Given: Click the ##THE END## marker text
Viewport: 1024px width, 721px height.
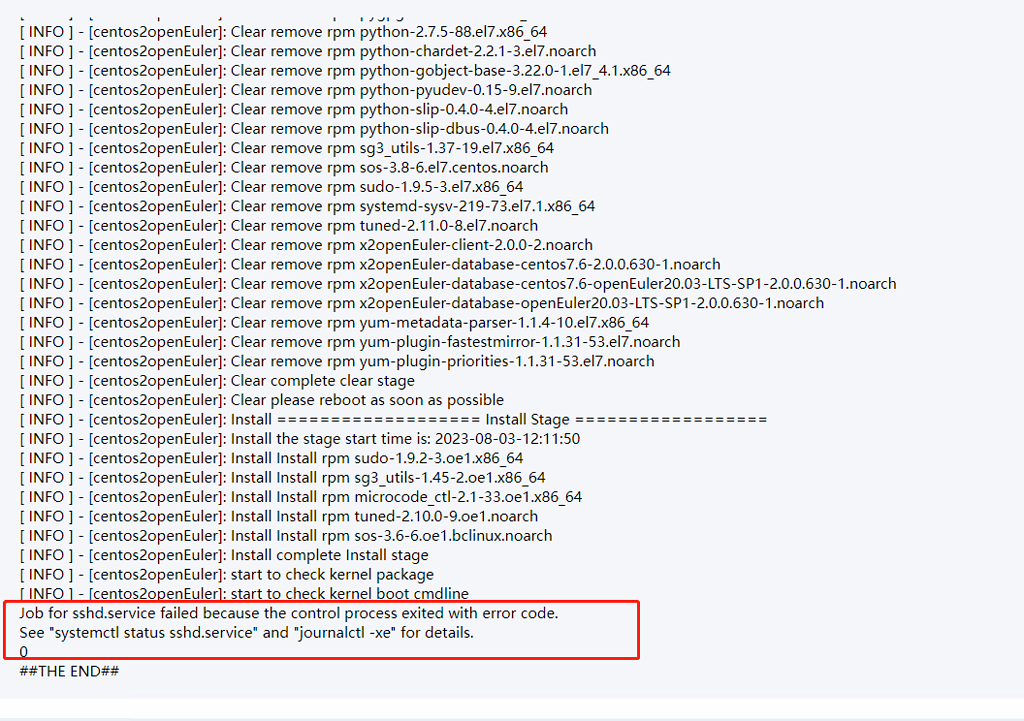Looking at the screenshot, I should click(69, 671).
